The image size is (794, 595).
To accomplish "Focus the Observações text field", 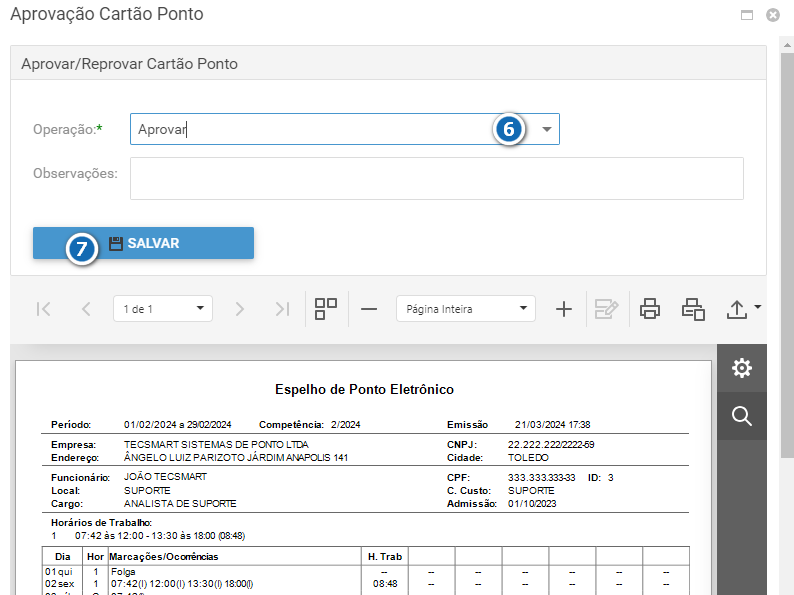I will click(x=436, y=178).
